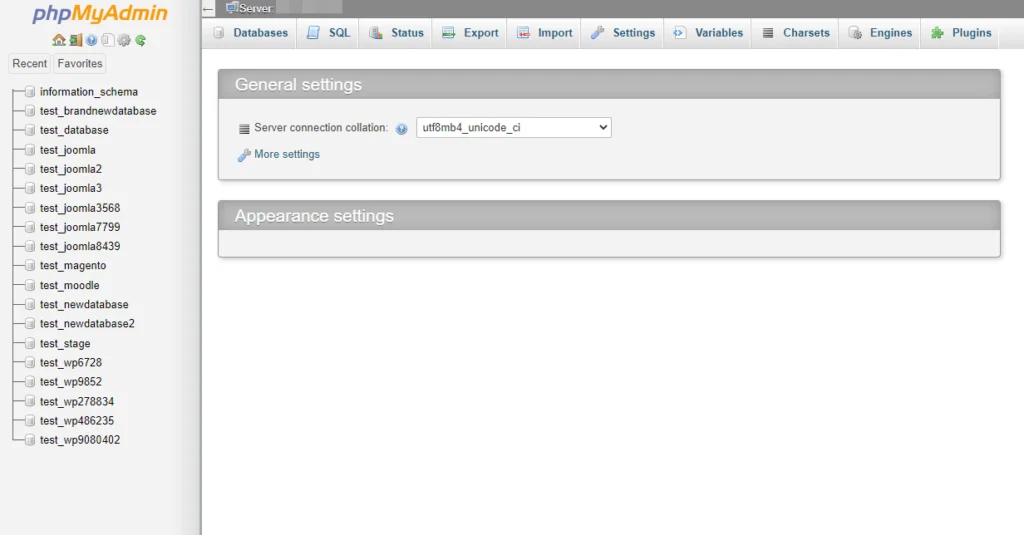1024x535 pixels.
Task: Click database icon beside test_moodle
Action: click(x=29, y=285)
